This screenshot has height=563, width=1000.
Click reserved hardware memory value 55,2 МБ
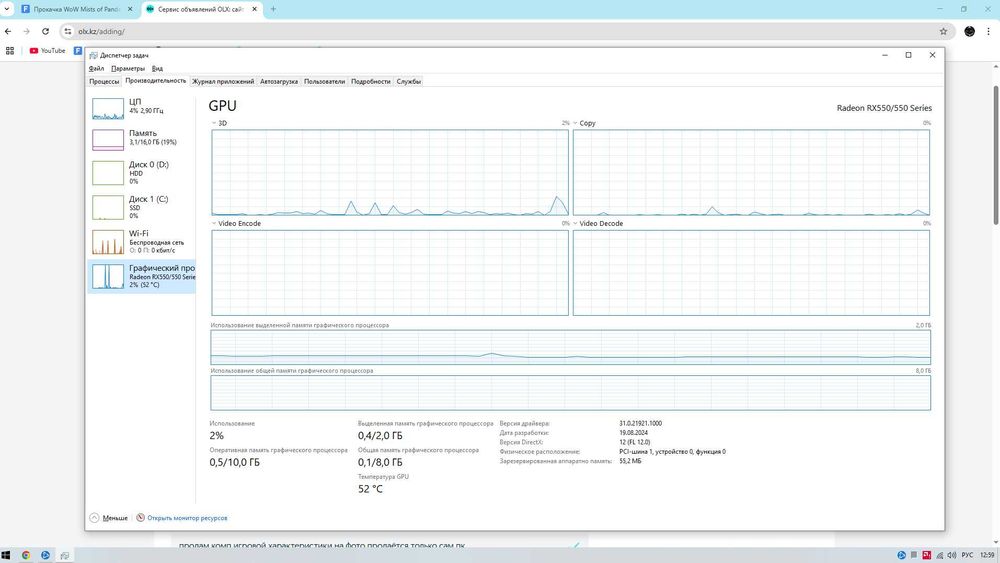coord(630,460)
